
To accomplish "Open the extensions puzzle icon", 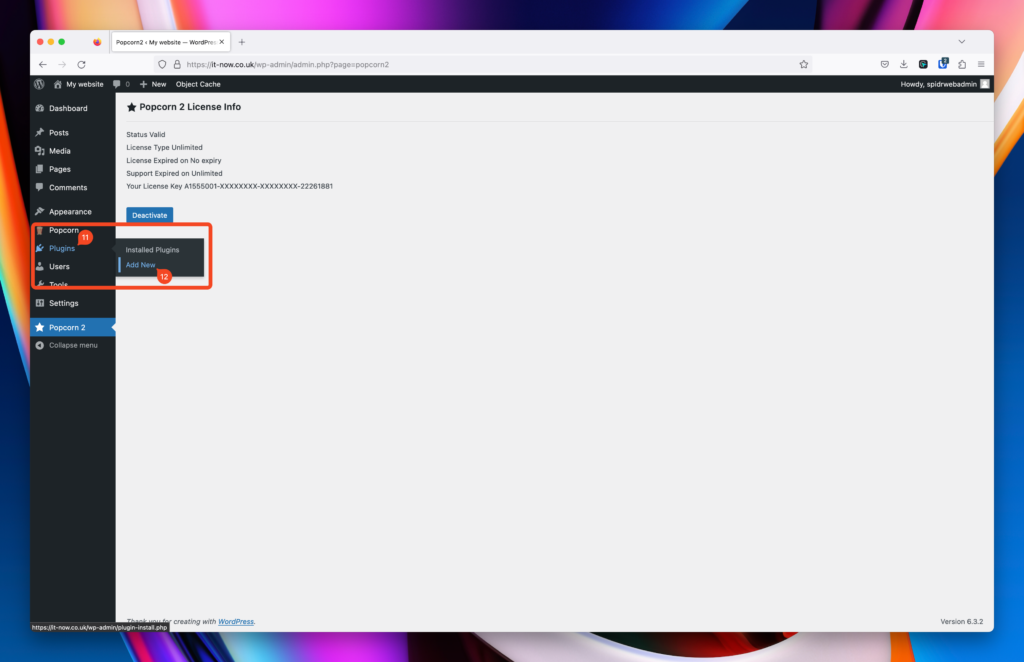I will (962, 64).
